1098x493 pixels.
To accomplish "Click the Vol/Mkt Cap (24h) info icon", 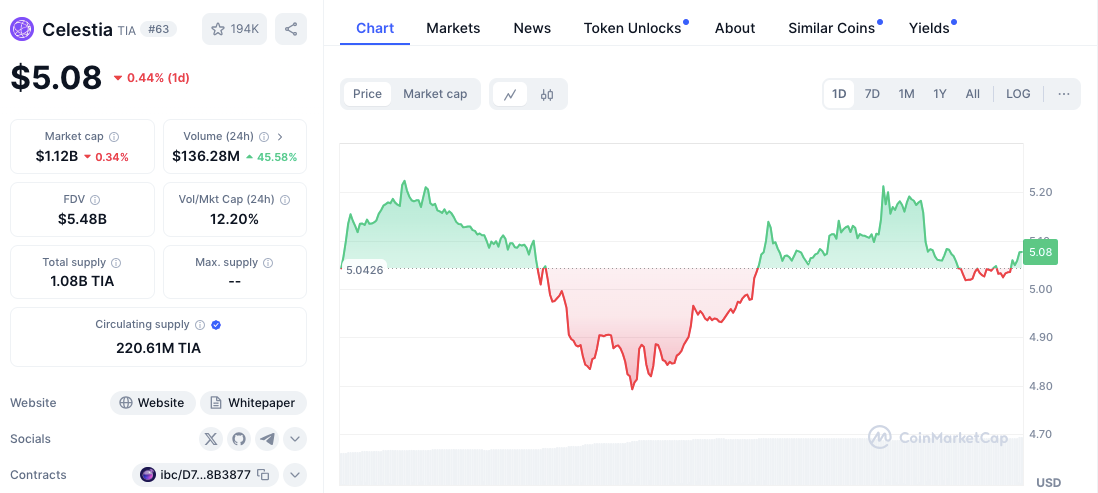I will click(285, 200).
